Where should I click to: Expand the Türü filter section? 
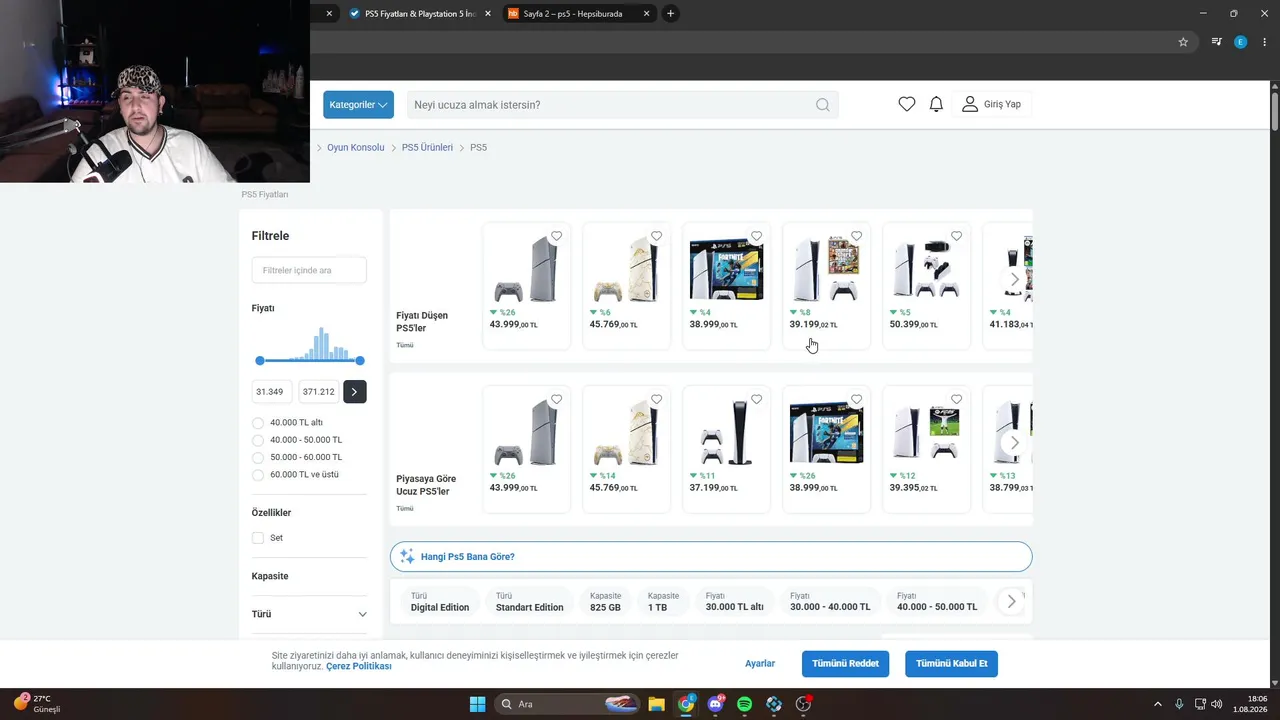click(362, 614)
